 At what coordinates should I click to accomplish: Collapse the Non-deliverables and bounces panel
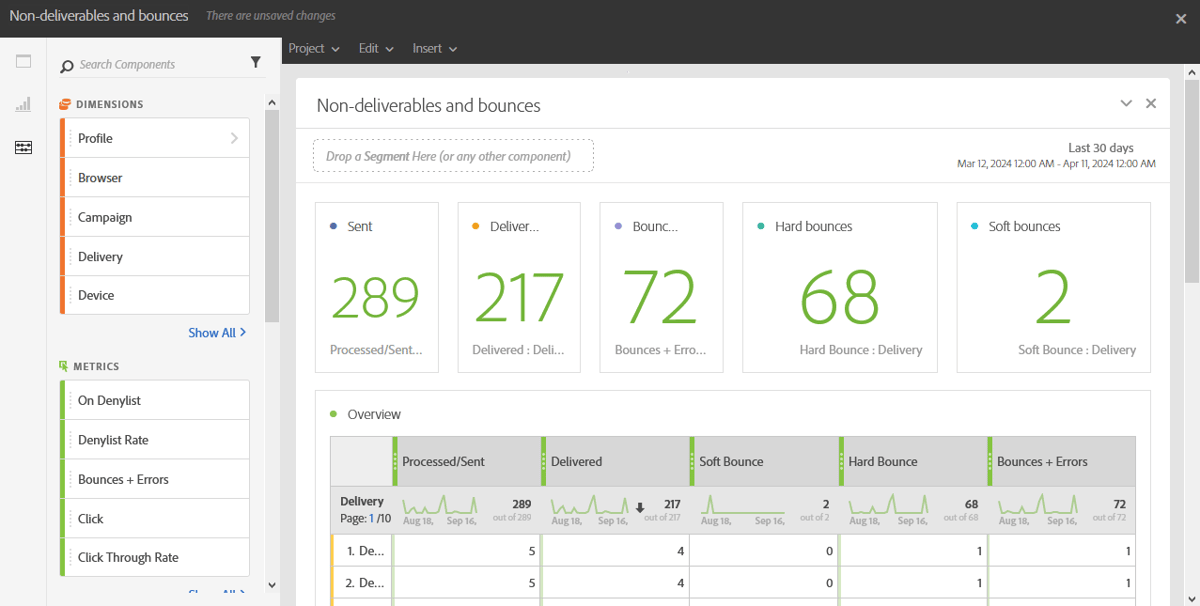[1126, 103]
